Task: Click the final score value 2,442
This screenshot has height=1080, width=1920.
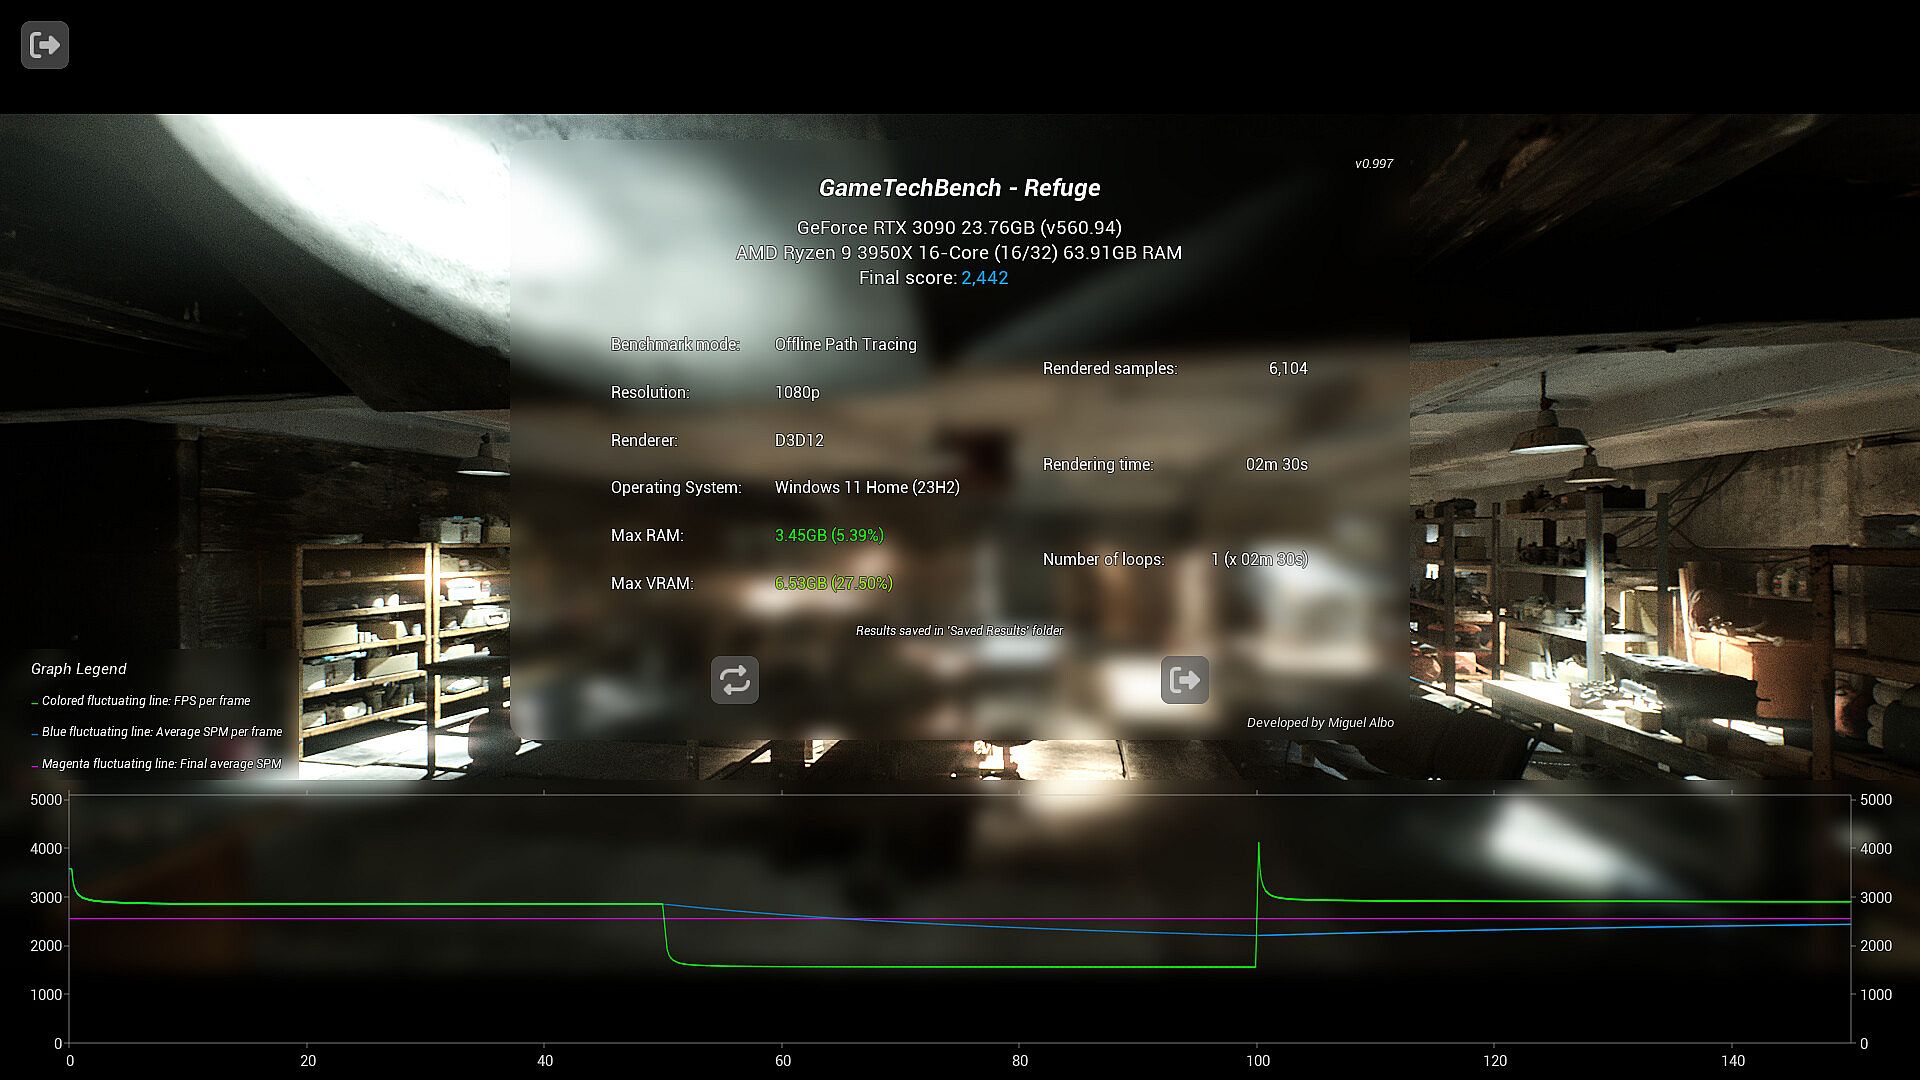Action: 984,278
